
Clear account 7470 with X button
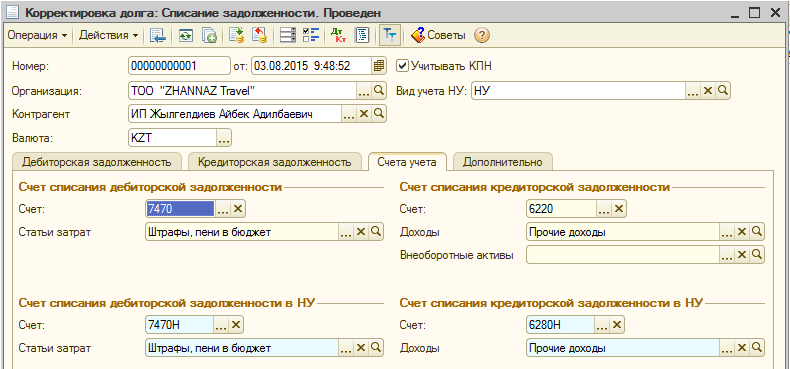[x=238, y=209]
